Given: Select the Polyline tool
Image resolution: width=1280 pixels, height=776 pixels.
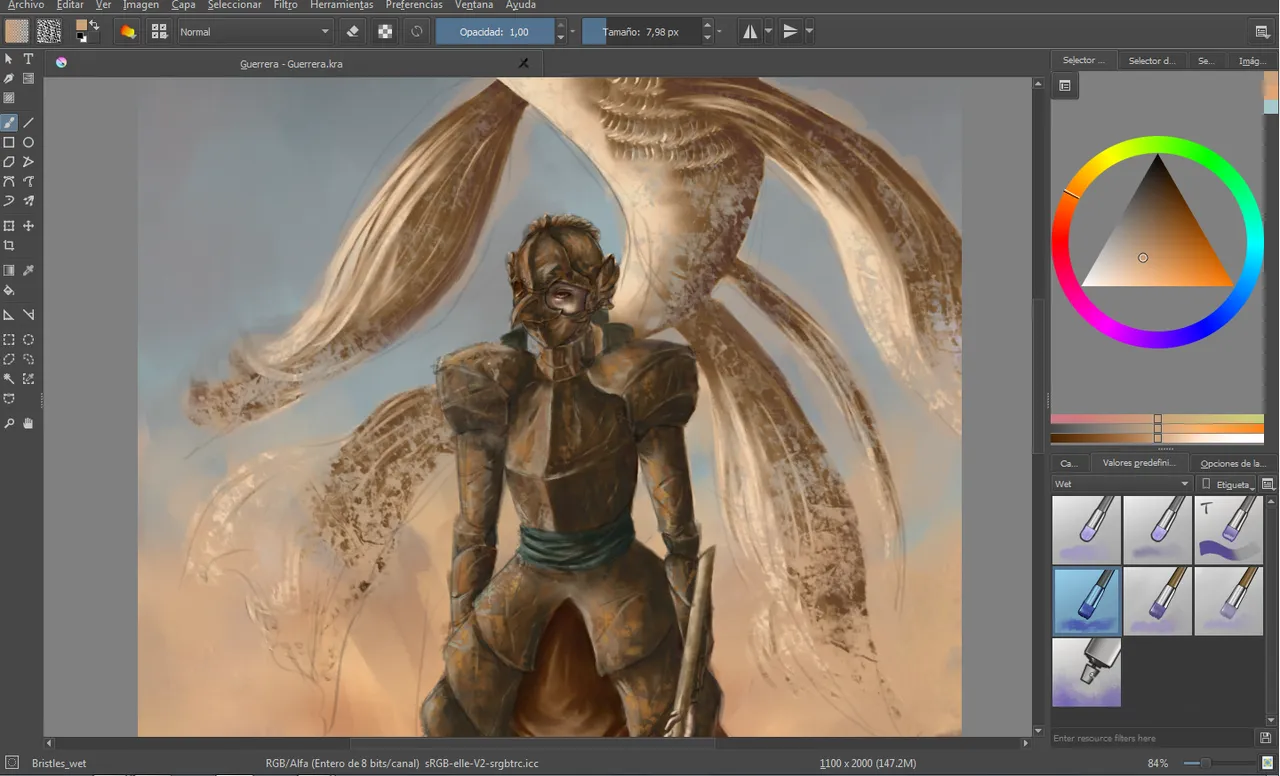Looking at the screenshot, I should click(x=29, y=162).
